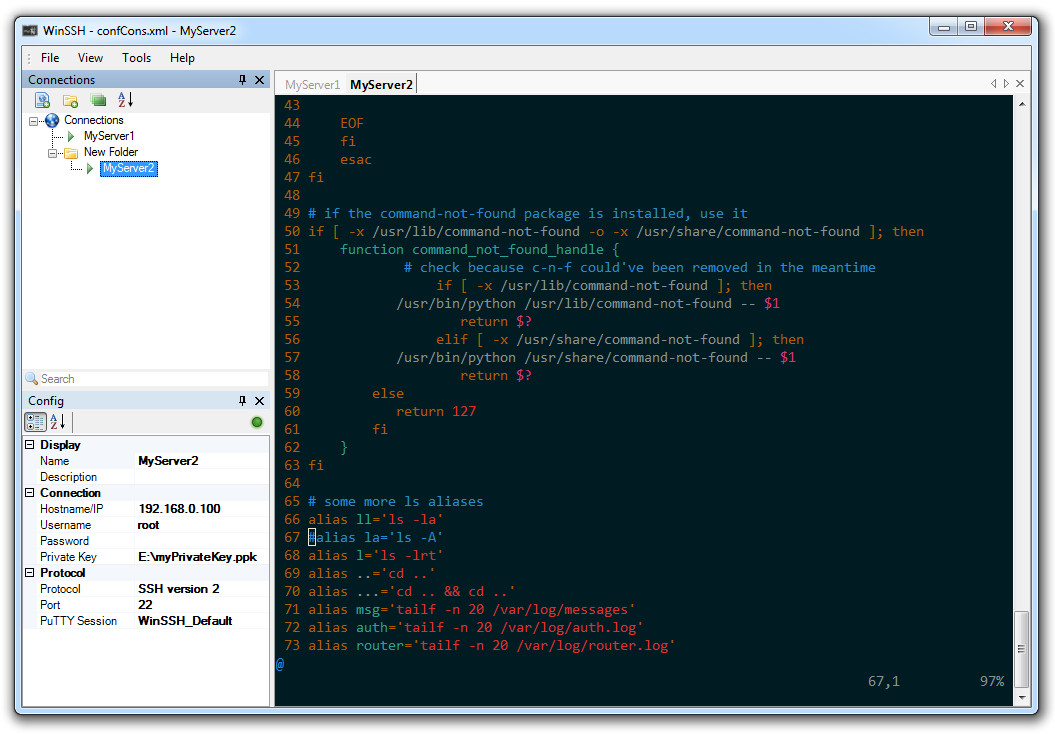Click the new folder toolbar icon
Viewport: 1055px width, 734px height.
[70, 100]
